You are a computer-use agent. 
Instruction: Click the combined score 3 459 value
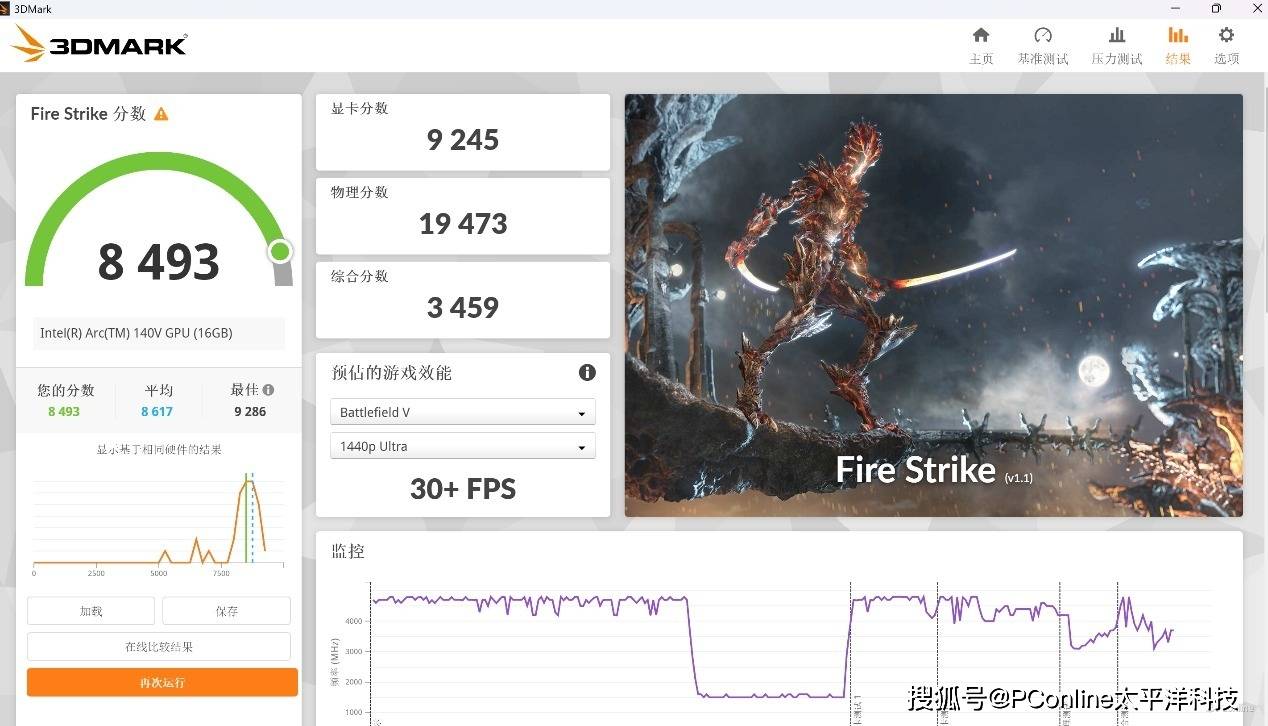tap(462, 308)
